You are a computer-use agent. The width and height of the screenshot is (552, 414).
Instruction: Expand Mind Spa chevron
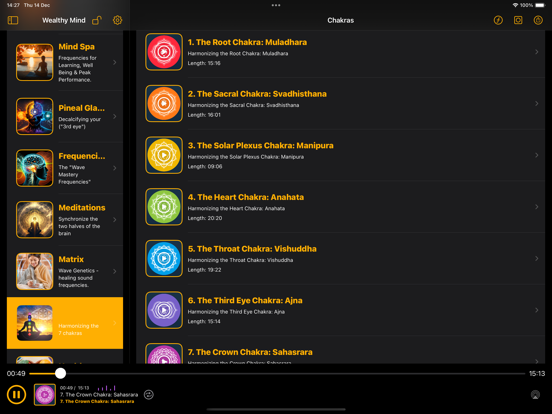click(x=115, y=62)
